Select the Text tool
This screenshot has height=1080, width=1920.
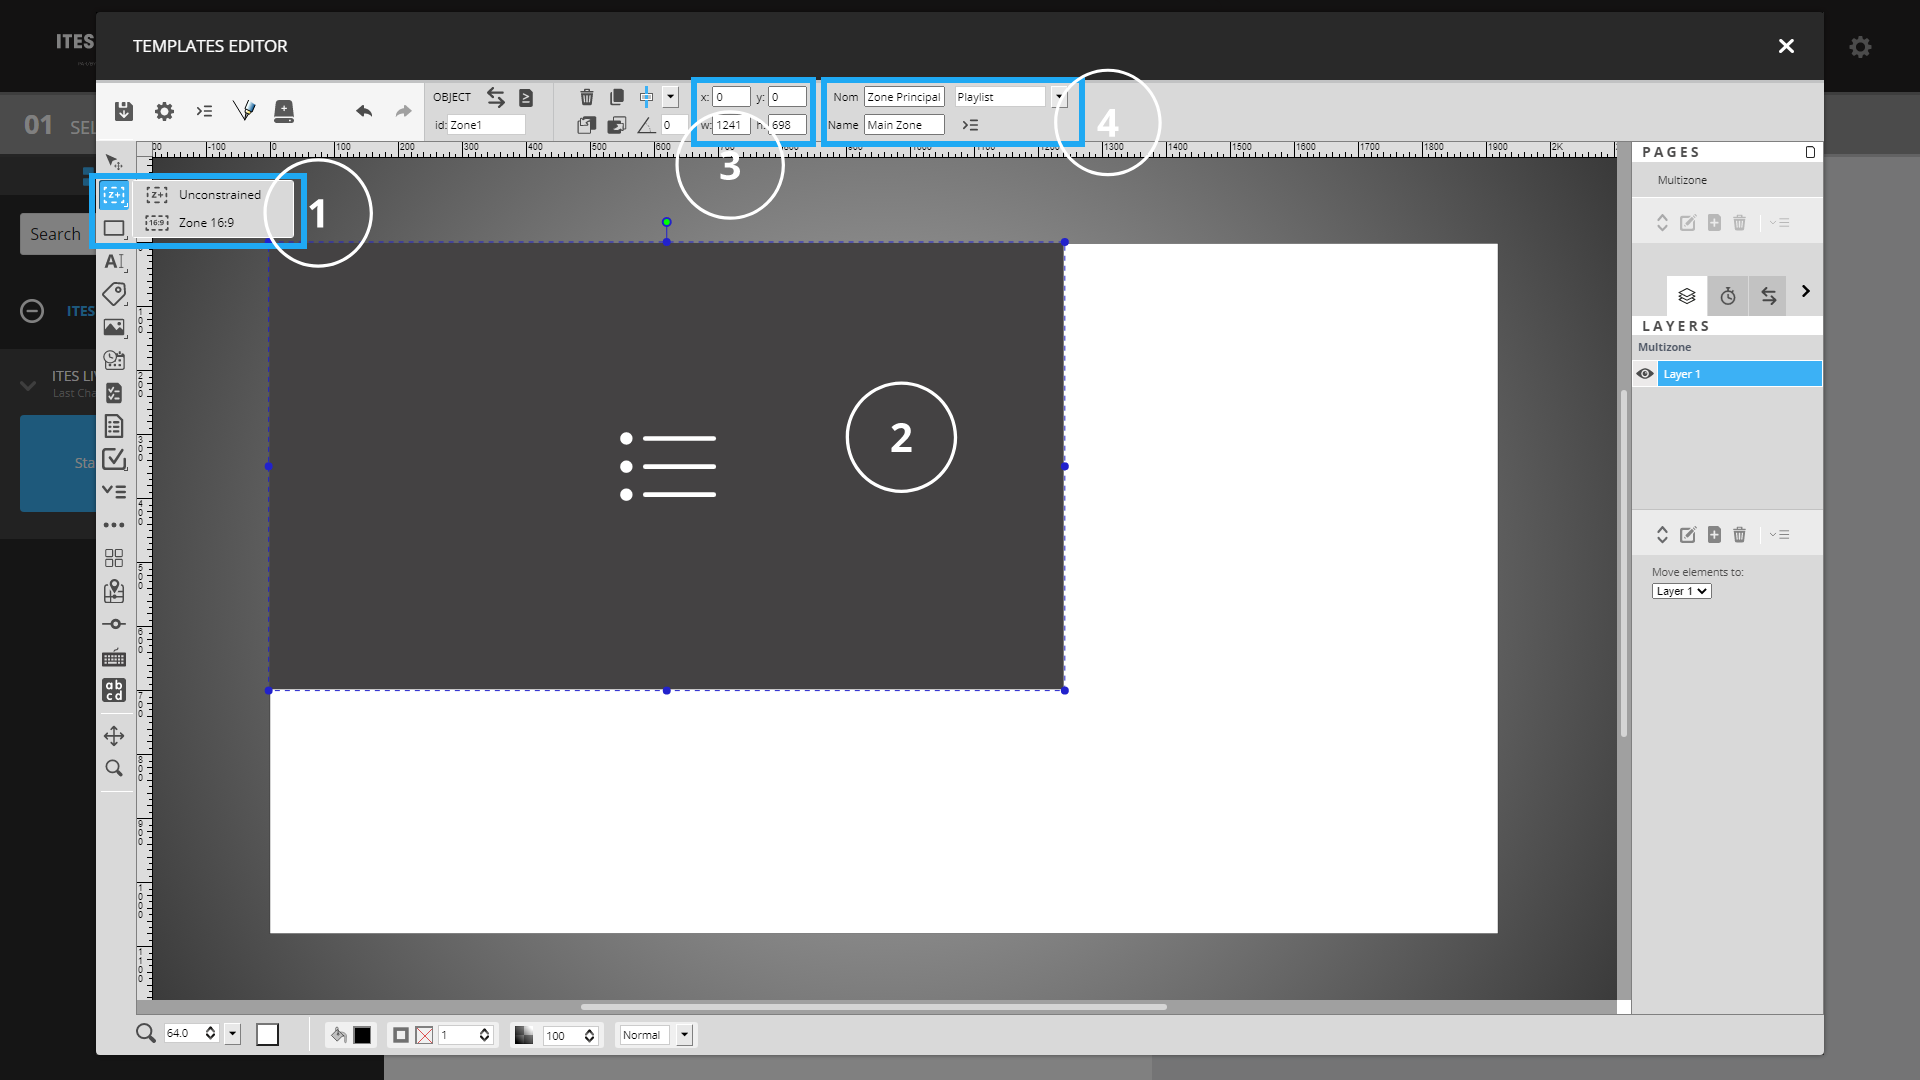[114, 261]
